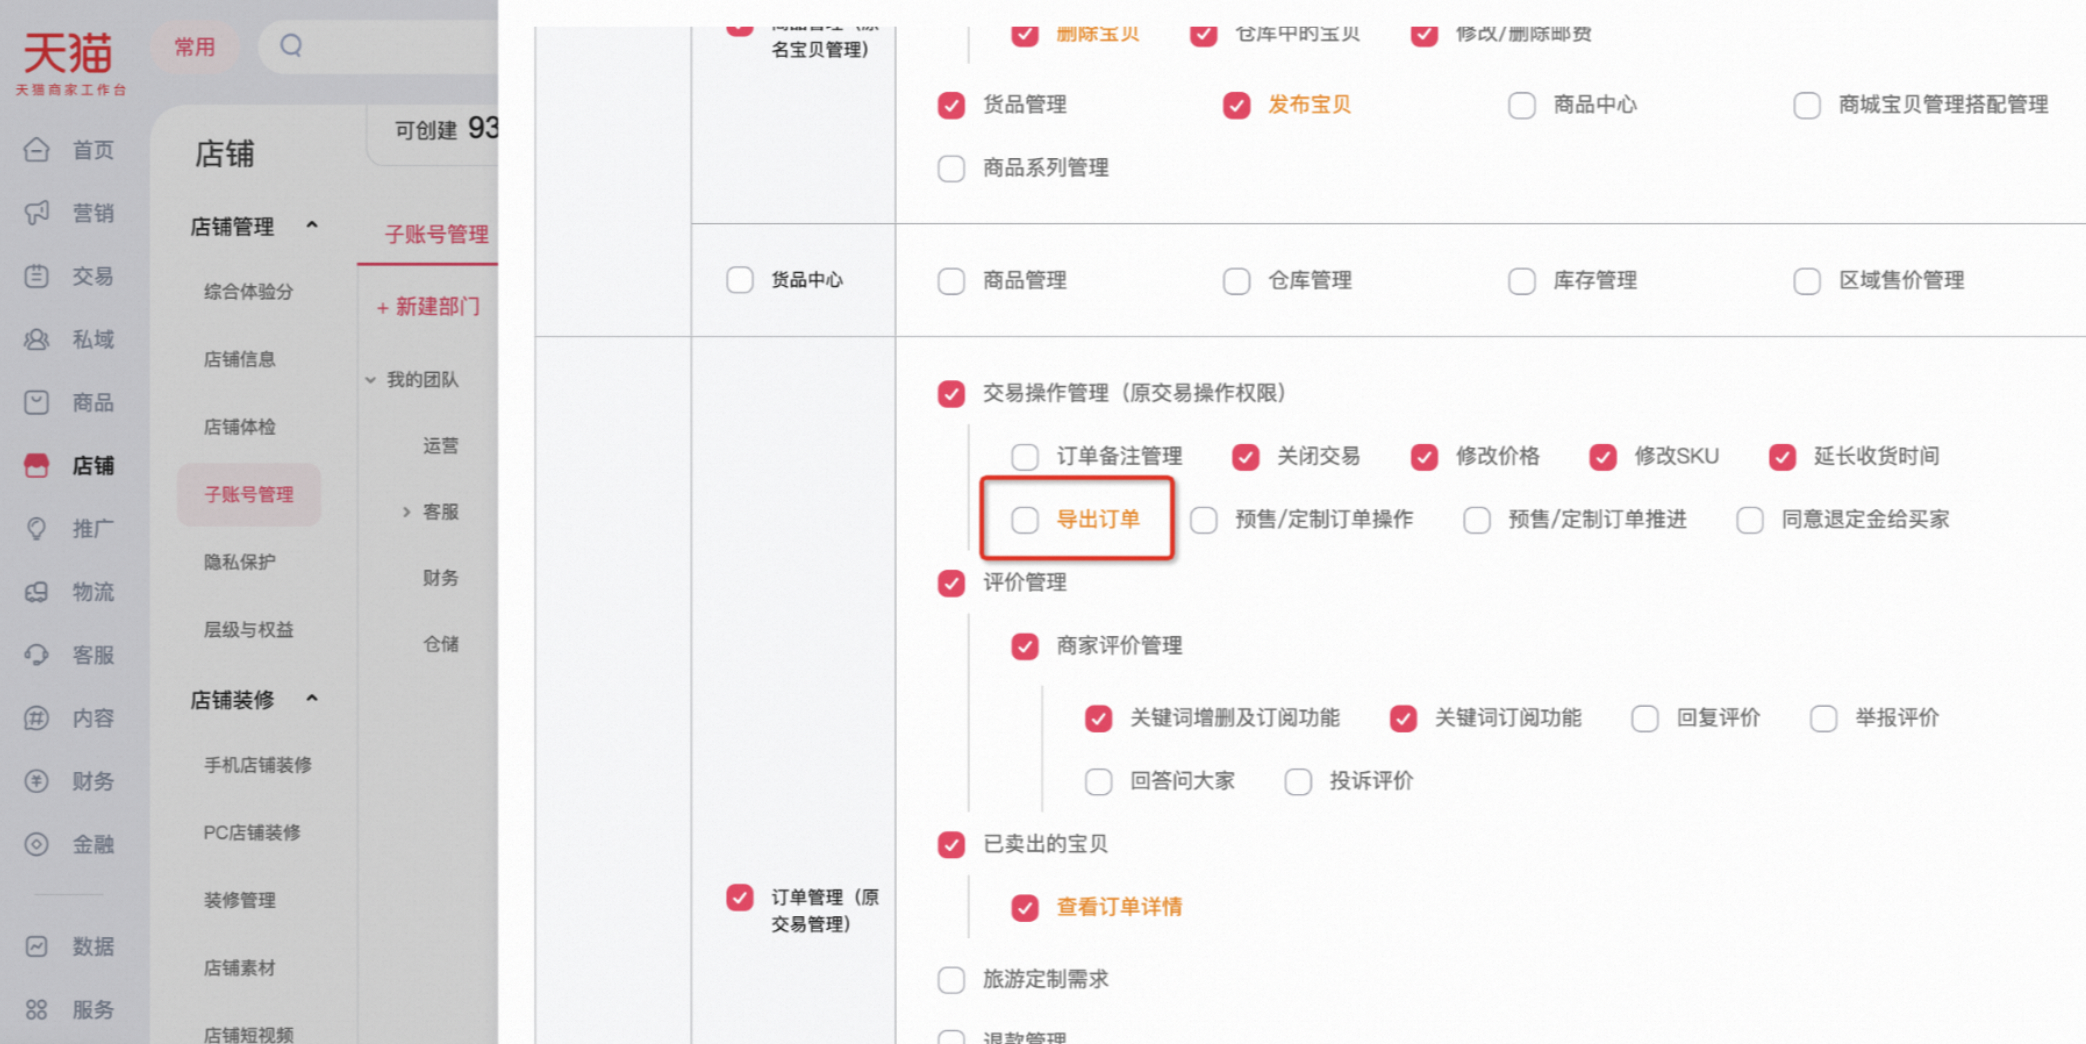Image resolution: width=2086 pixels, height=1044 pixels.
Task: Open the 推广 promotion icon
Action: tap(37, 528)
